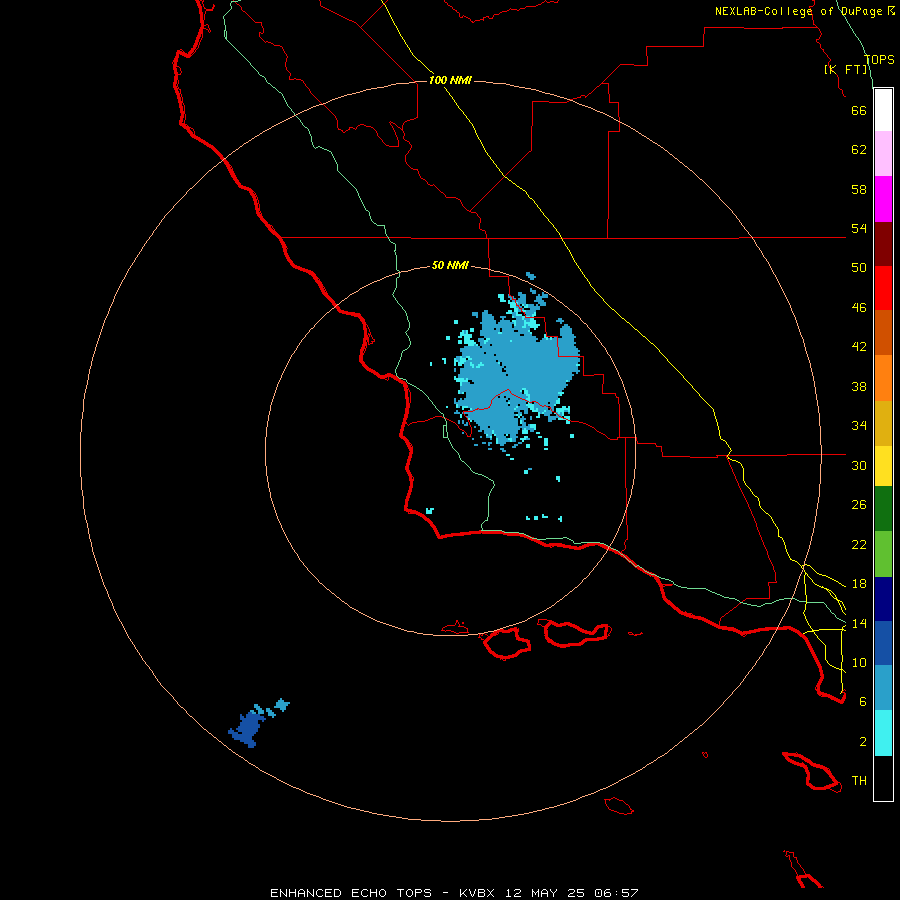
Task: Click the magenta legend swatch
Action: 883,199
